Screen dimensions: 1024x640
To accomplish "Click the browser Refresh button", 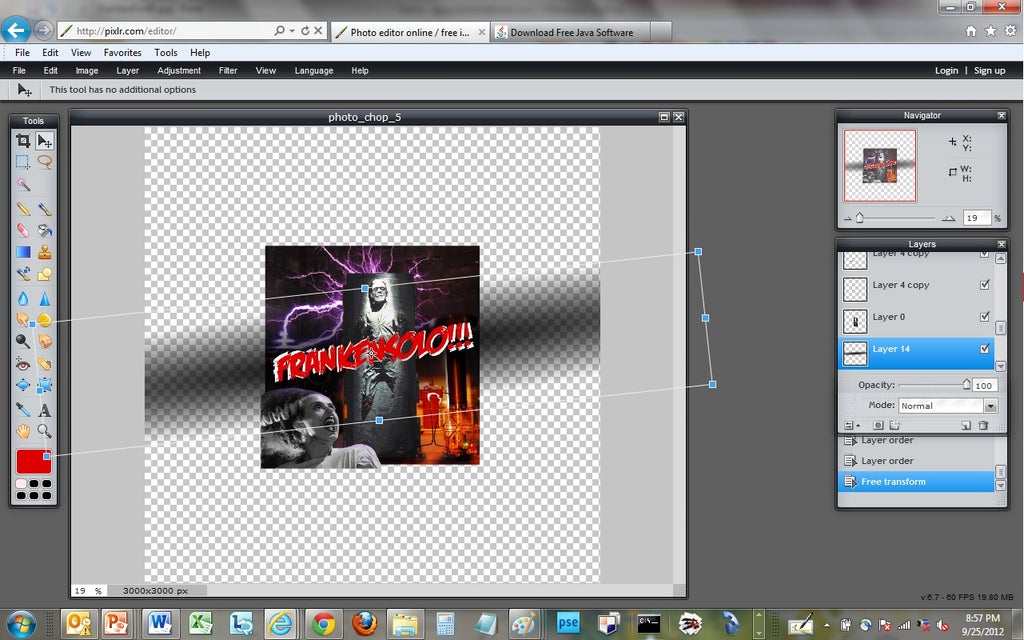I will [x=305, y=31].
